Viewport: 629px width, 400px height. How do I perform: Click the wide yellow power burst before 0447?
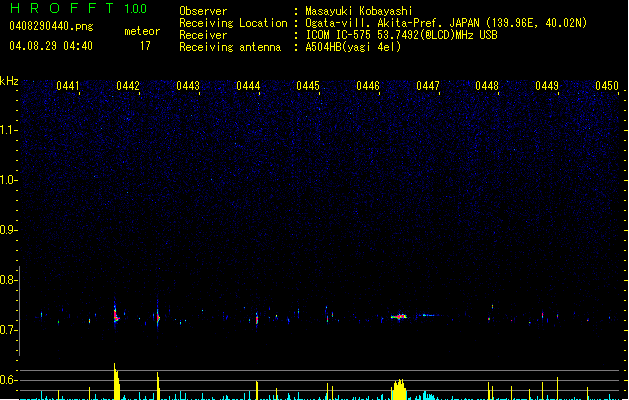click(x=399, y=390)
